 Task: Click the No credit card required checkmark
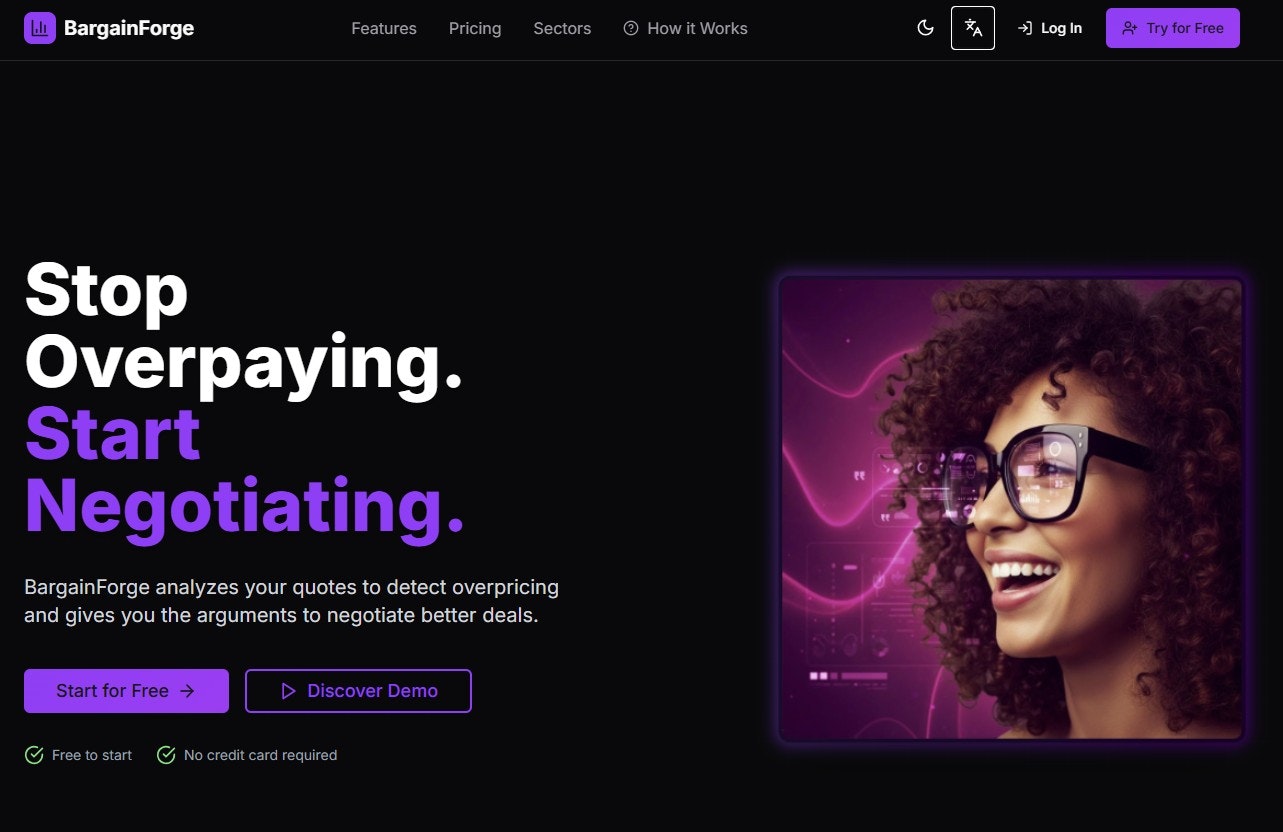(166, 755)
